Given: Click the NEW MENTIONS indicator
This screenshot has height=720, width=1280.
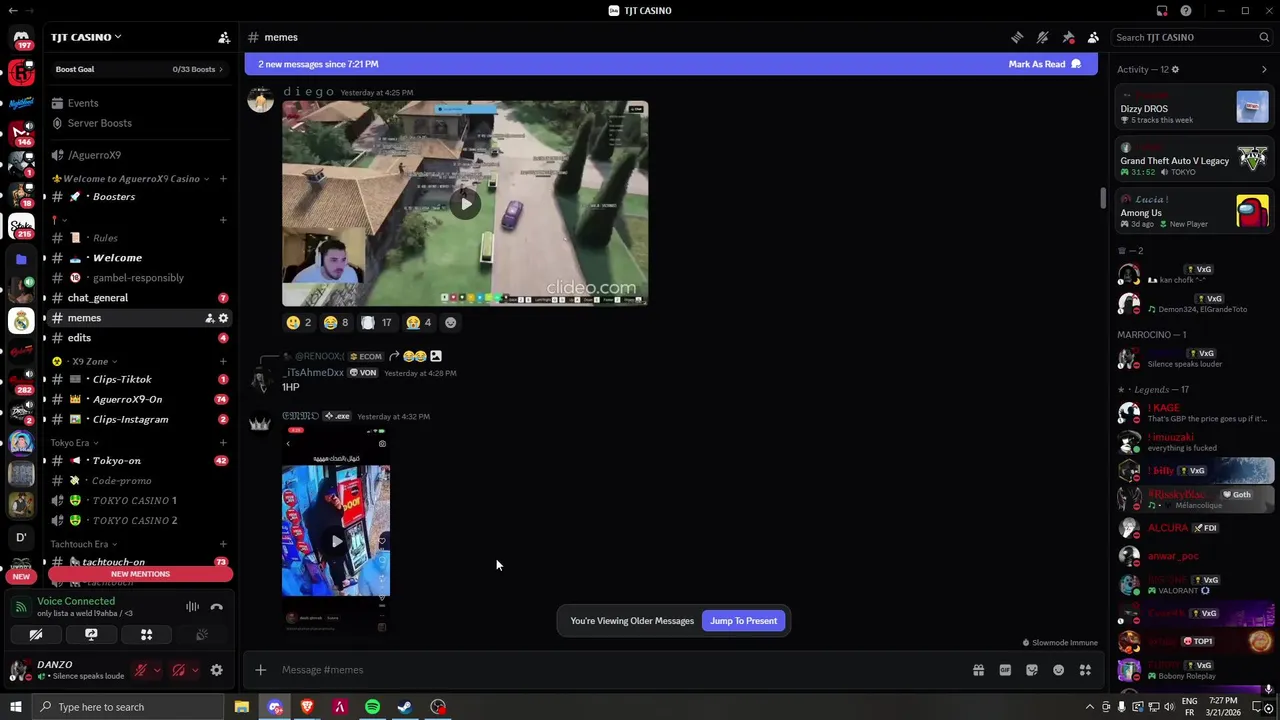Looking at the screenshot, I should [x=140, y=574].
